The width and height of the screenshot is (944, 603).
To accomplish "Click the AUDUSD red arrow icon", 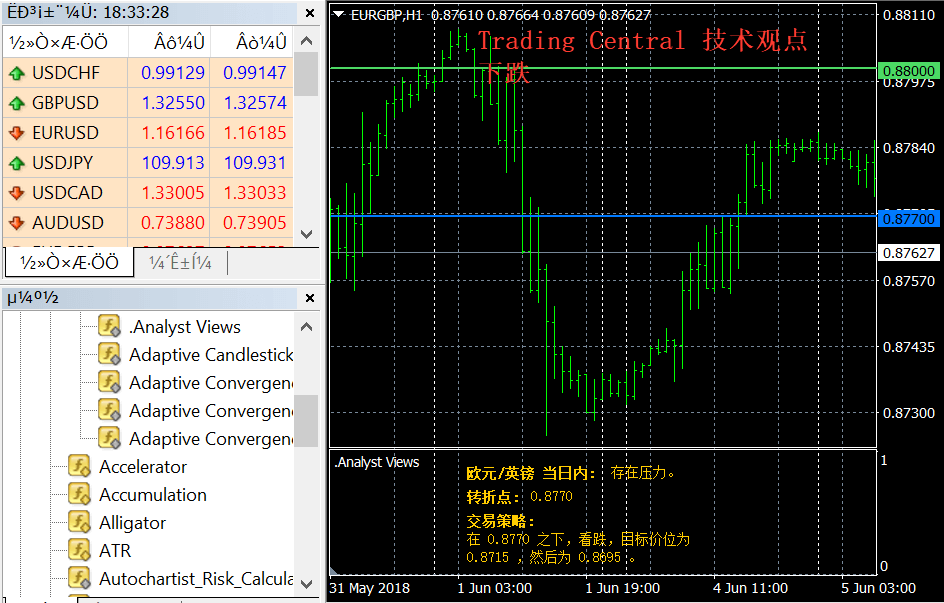I will tap(17, 223).
